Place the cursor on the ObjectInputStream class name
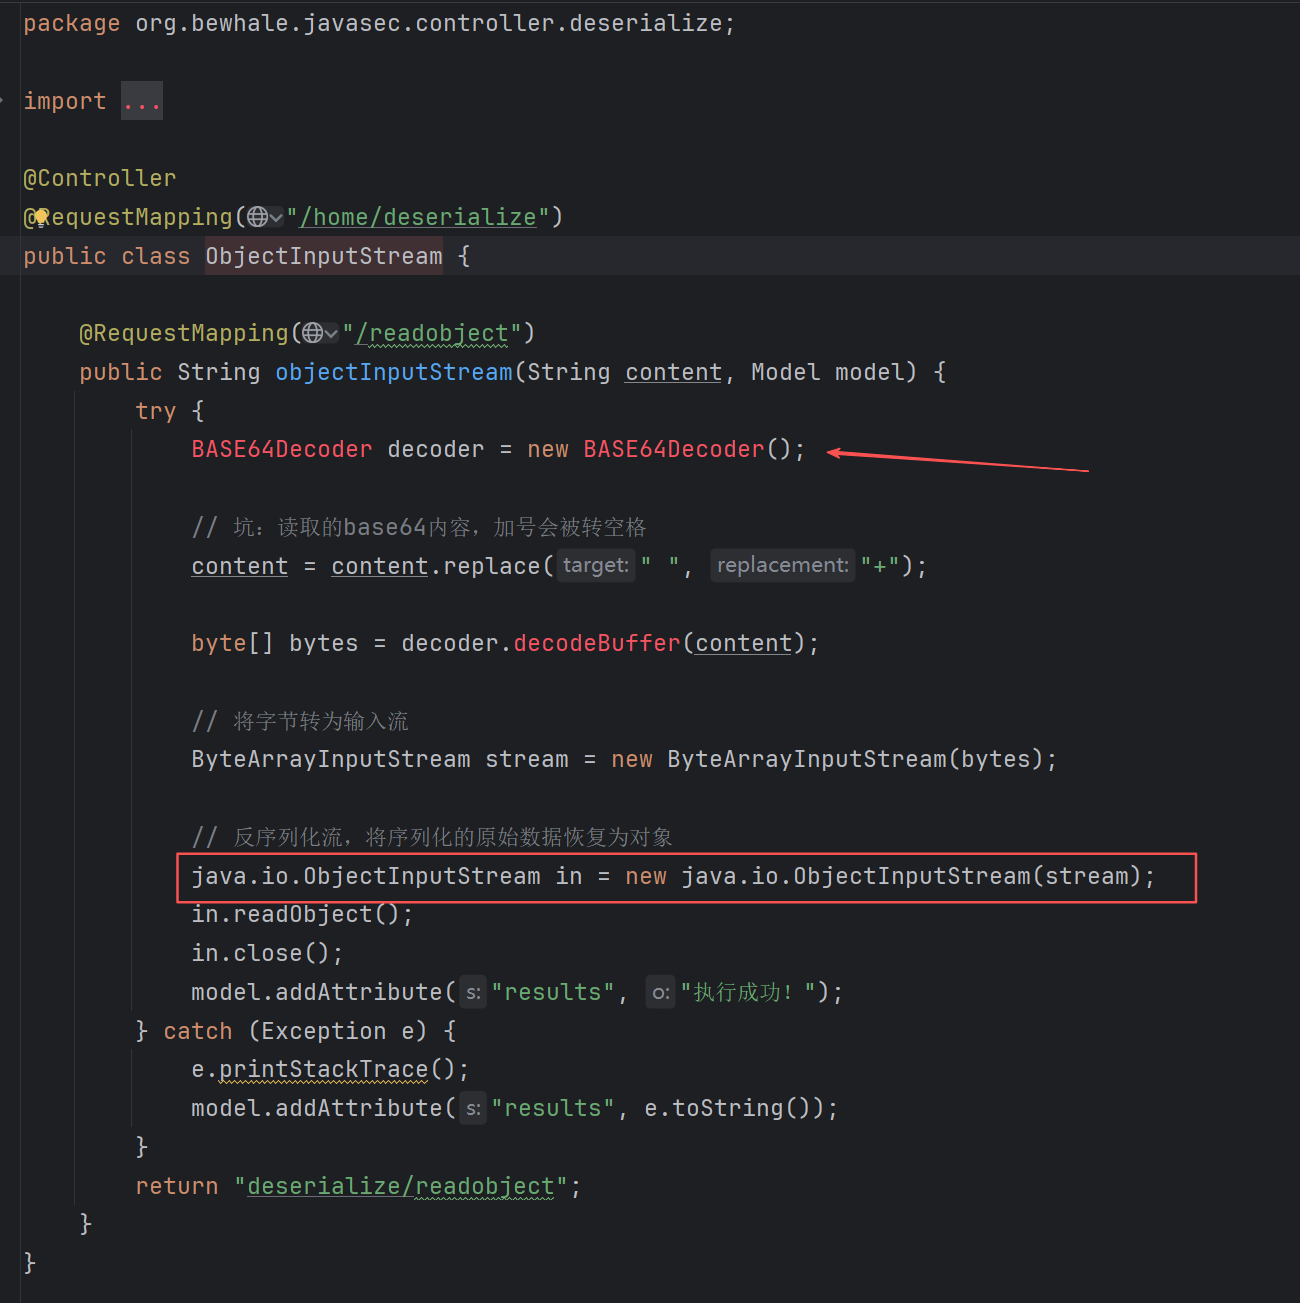Image resolution: width=1300 pixels, height=1303 pixels. pyautogui.click(x=324, y=256)
